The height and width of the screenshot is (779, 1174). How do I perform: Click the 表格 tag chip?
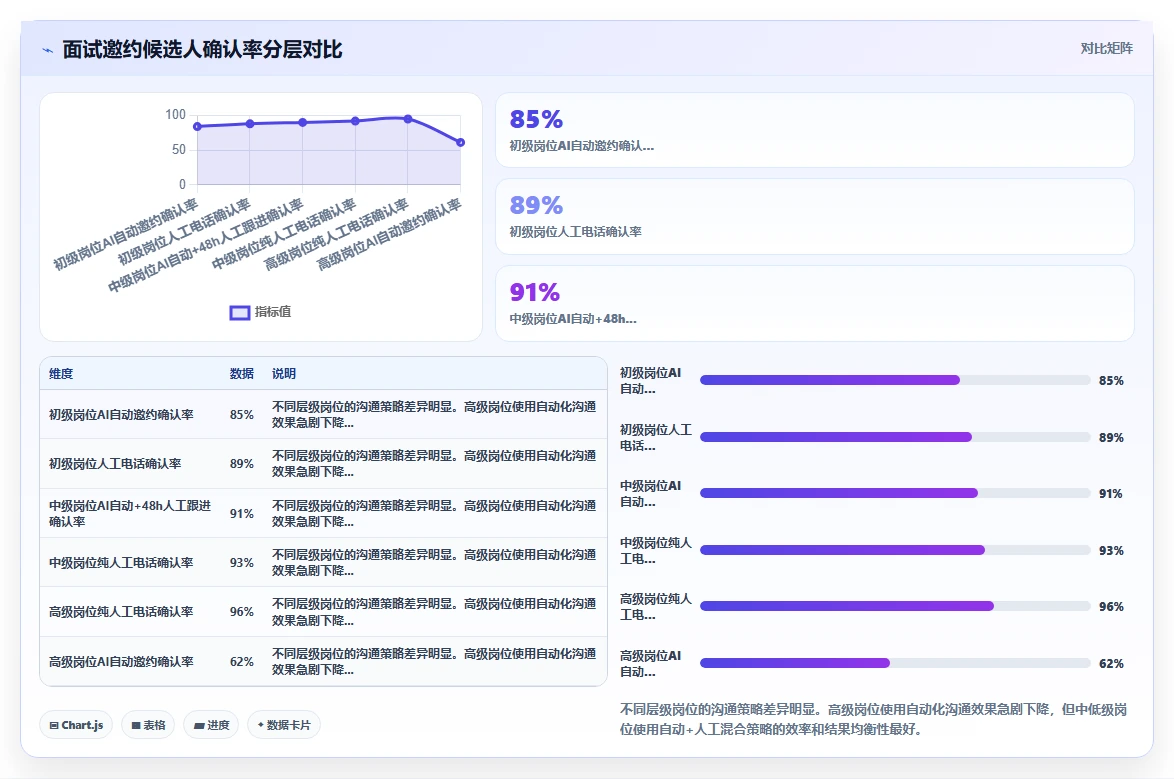pyautogui.click(x=148, y=725)
